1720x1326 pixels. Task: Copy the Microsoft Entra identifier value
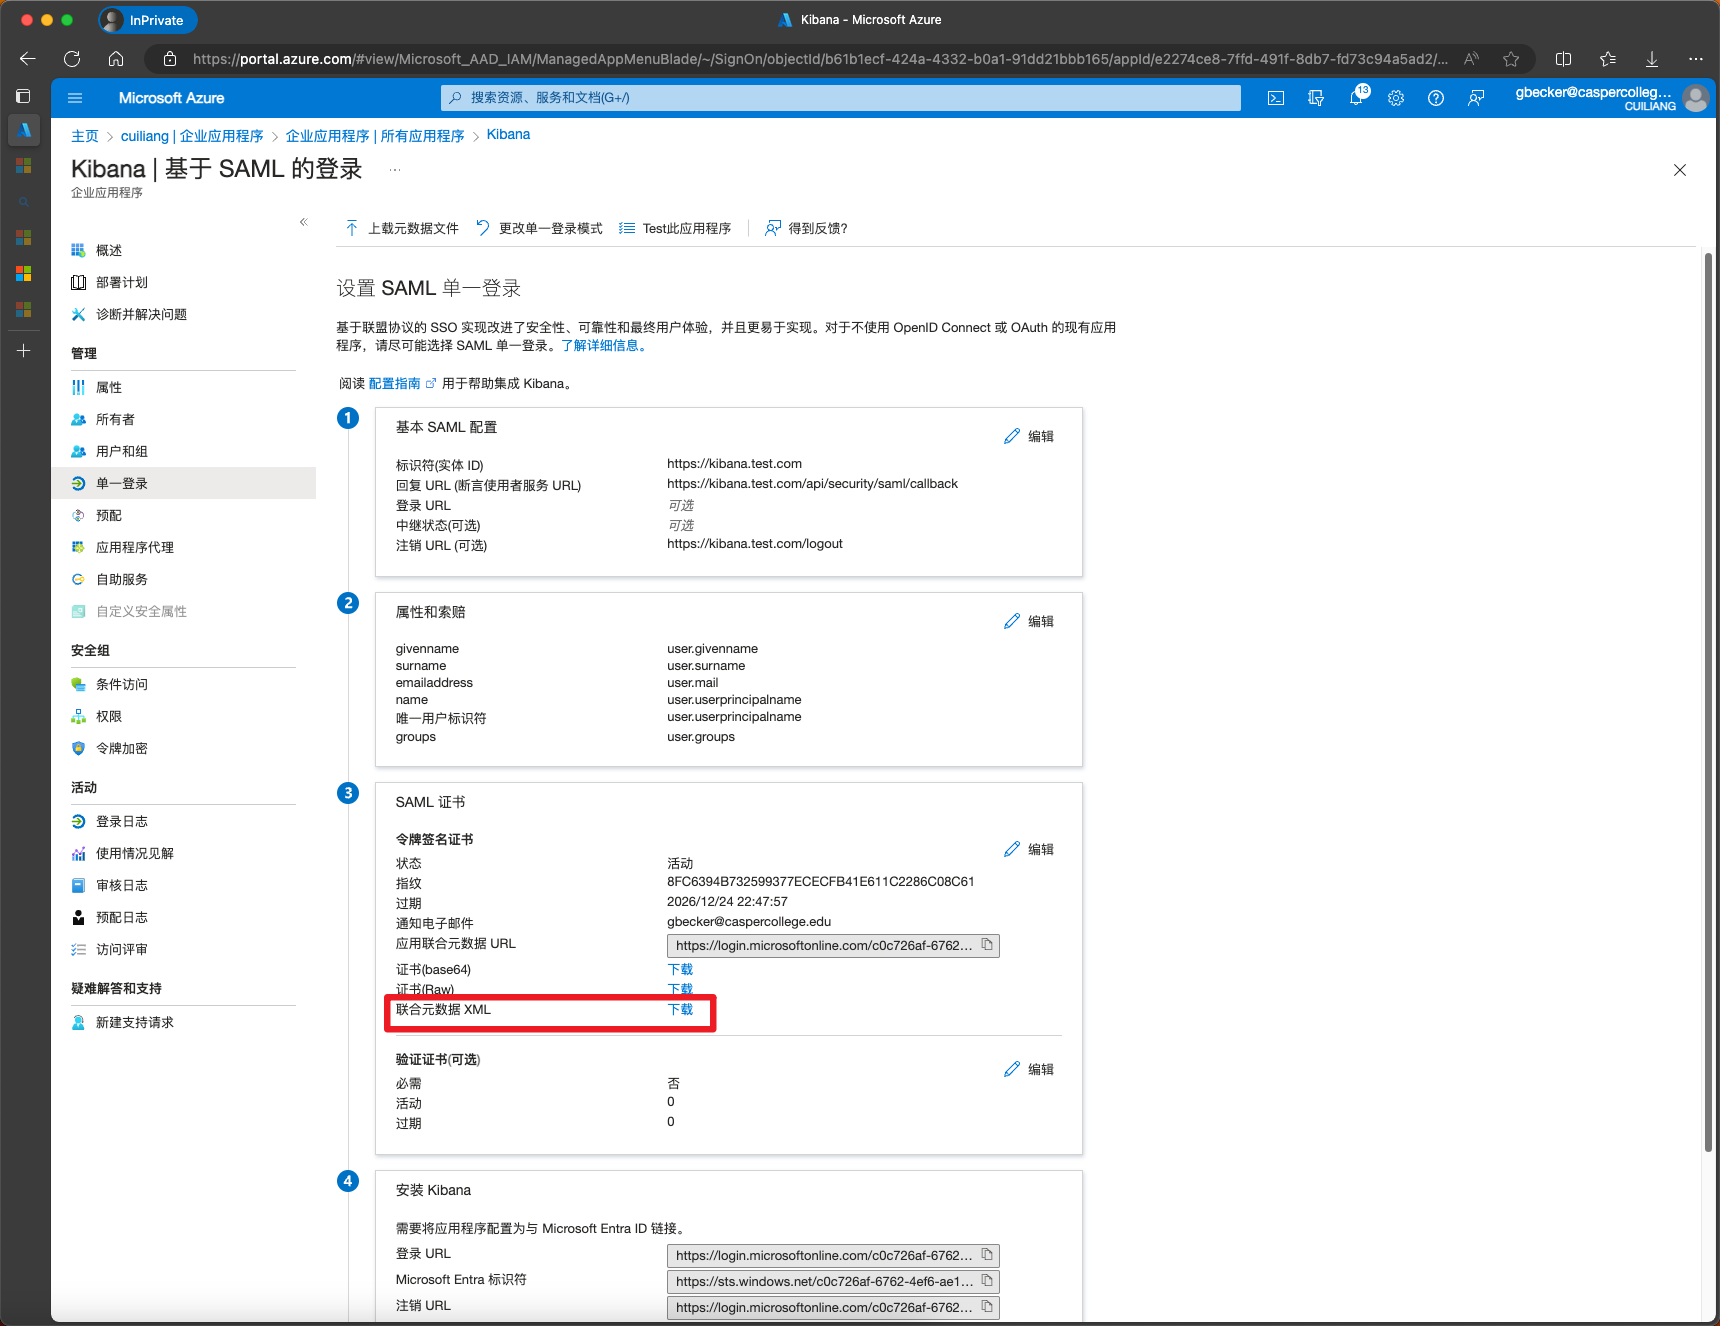(x=987, y=1281)
